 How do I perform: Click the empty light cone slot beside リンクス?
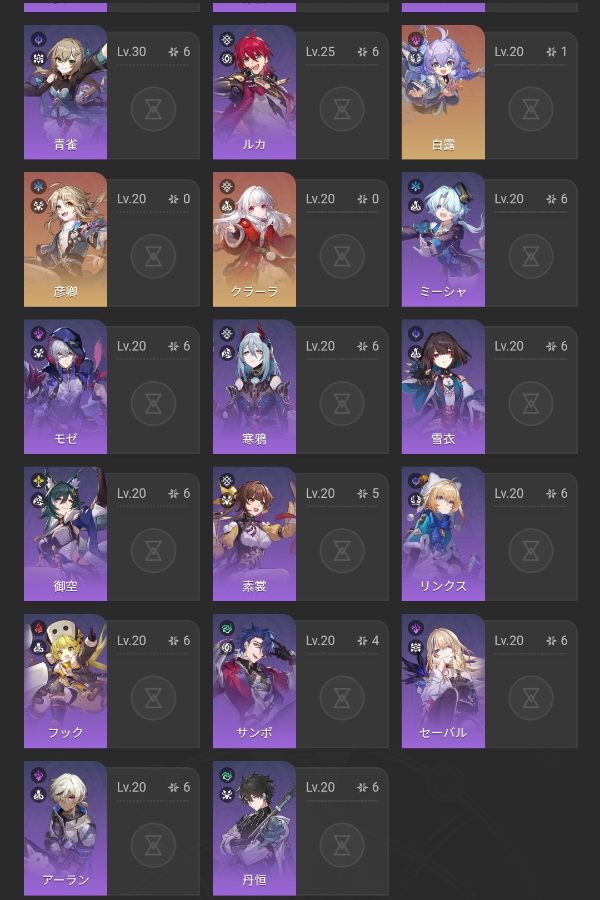tap(531, 550)
